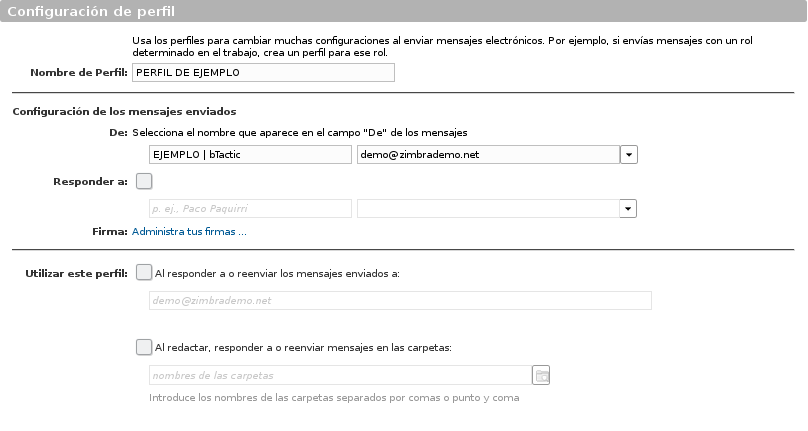Focus the 'p. ej., Paco Paquirri' name field
This screenshot has width=808, height=431.
click(250, 209)
